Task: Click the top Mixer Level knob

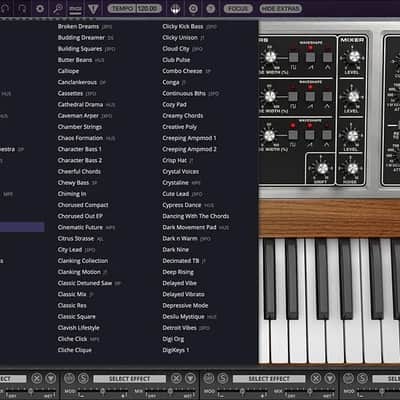Action: click(x=354, y=57)
